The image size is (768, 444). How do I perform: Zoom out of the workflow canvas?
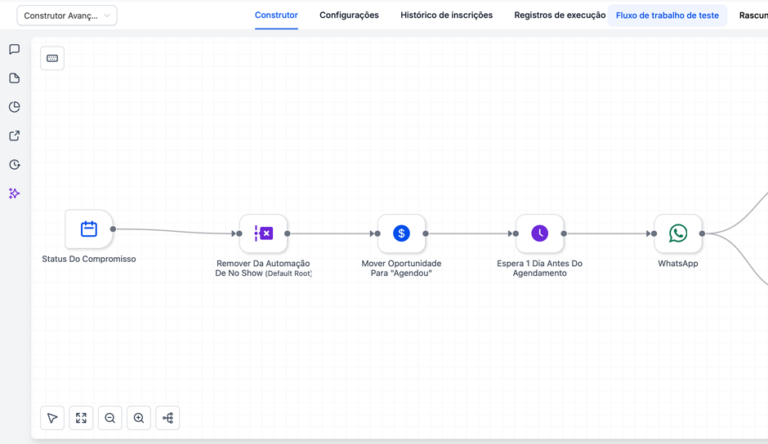(110, 418)
